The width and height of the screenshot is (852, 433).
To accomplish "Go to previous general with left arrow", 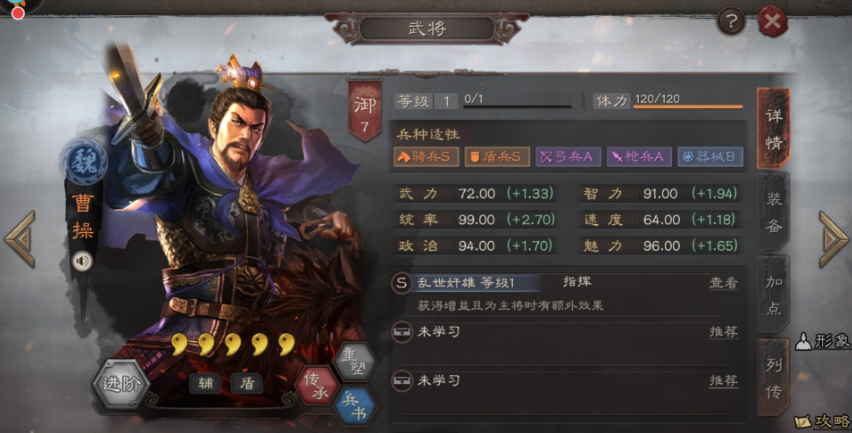I will pyautogui.click(x=20, y=239).
